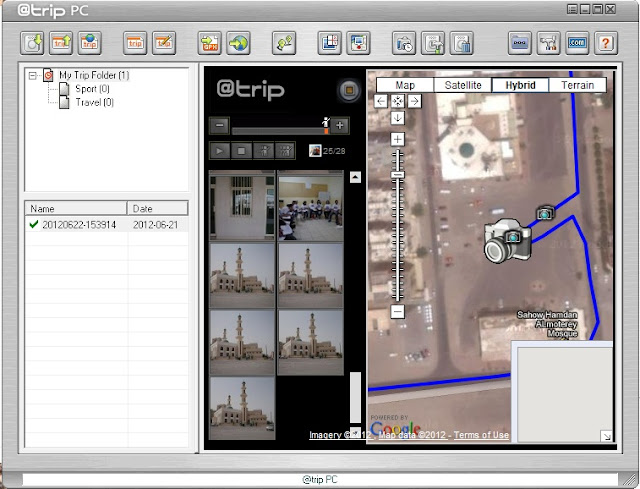
Task: Pan the map down with the arrow button
Action: coord(398,118)
